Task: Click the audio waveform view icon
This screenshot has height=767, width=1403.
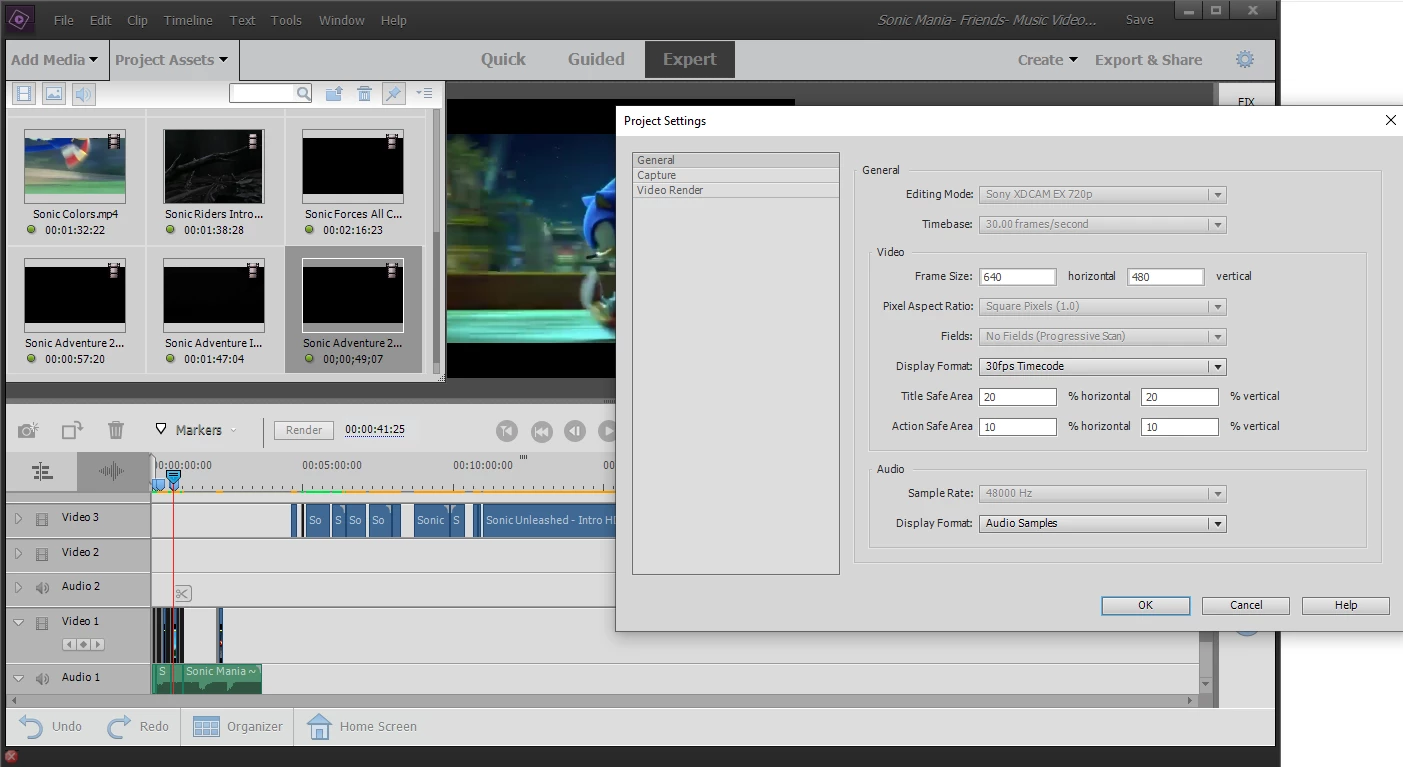Action: (113, 471)
